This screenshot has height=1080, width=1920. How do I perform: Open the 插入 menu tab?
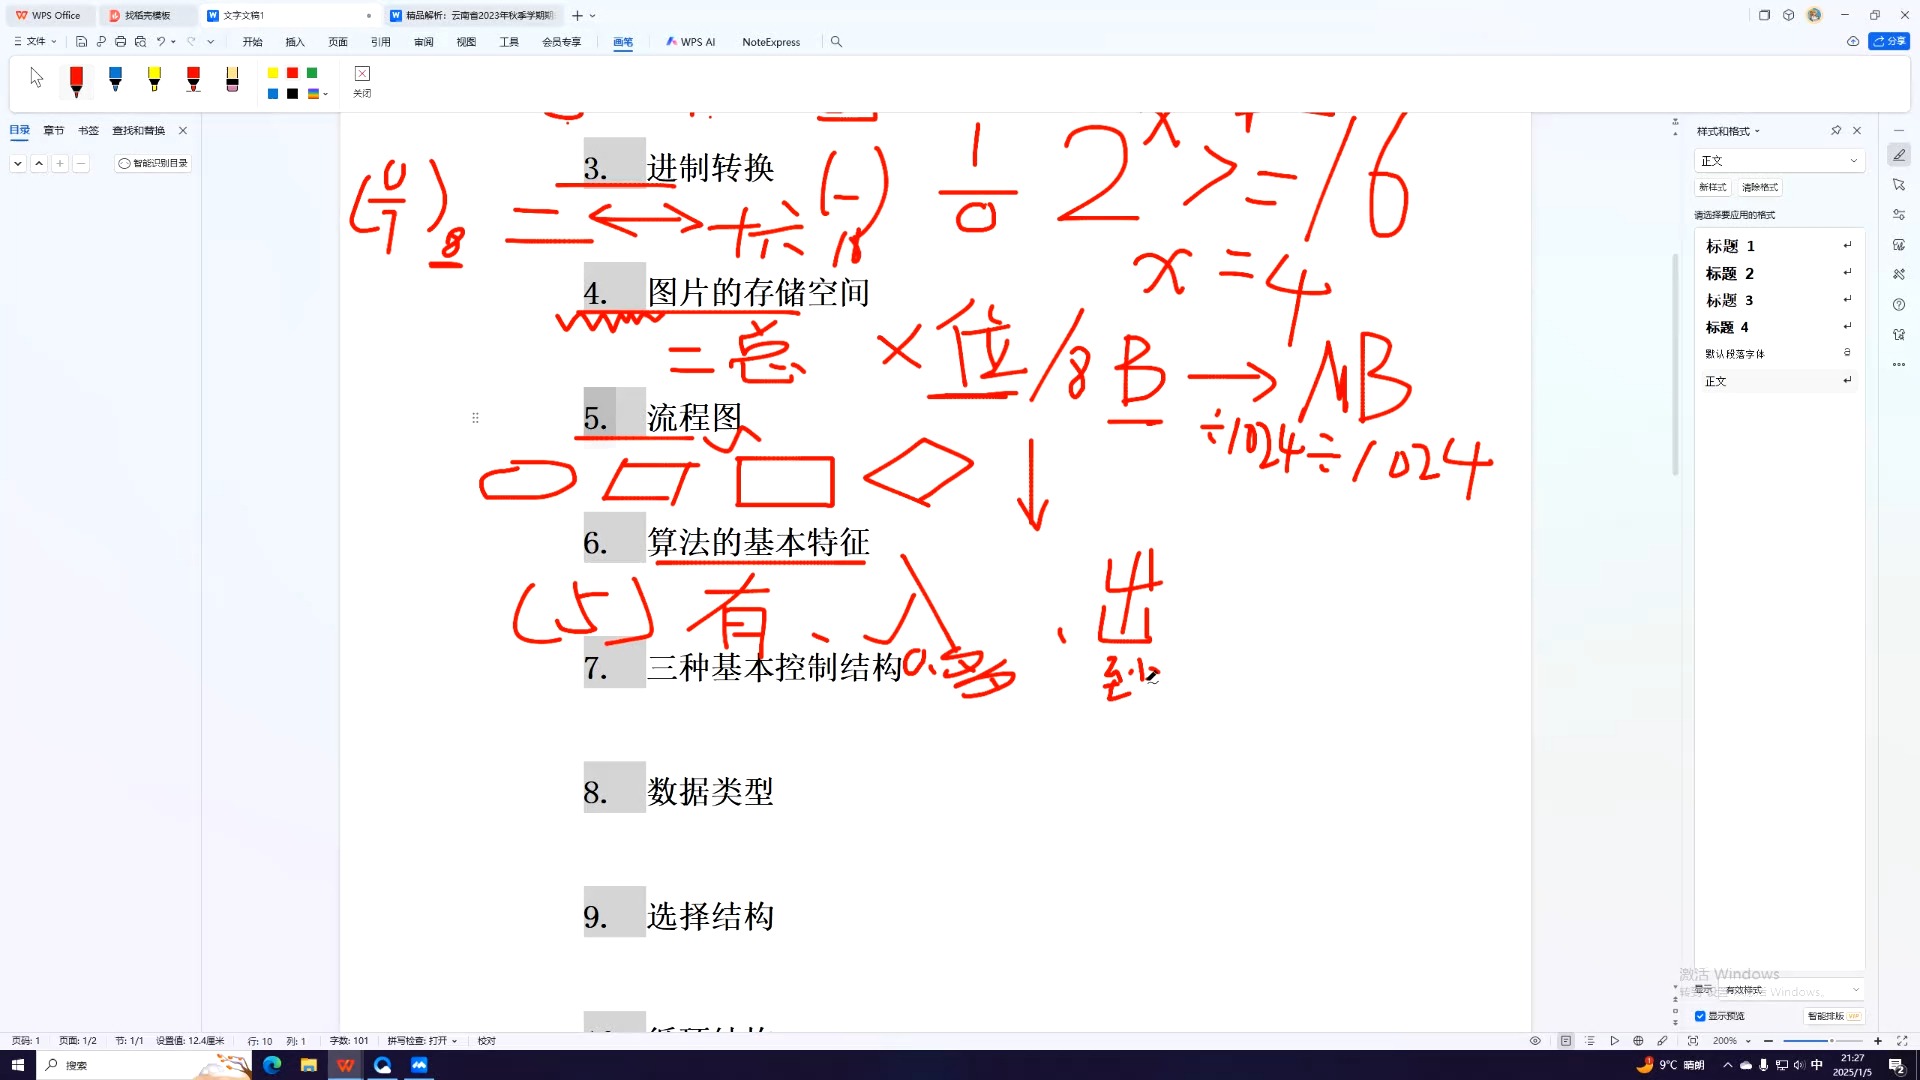coord(294,42)
